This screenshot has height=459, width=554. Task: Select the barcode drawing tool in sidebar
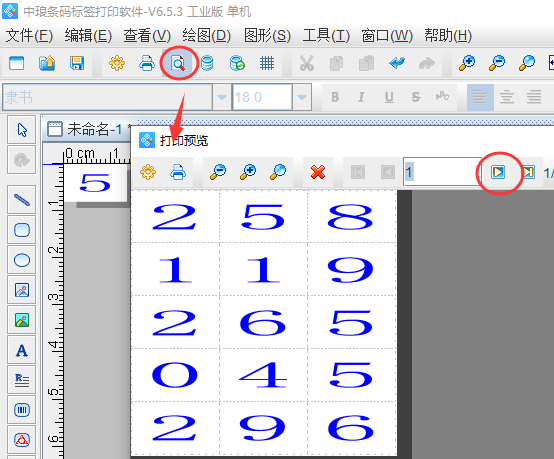[x=22, y=410]
